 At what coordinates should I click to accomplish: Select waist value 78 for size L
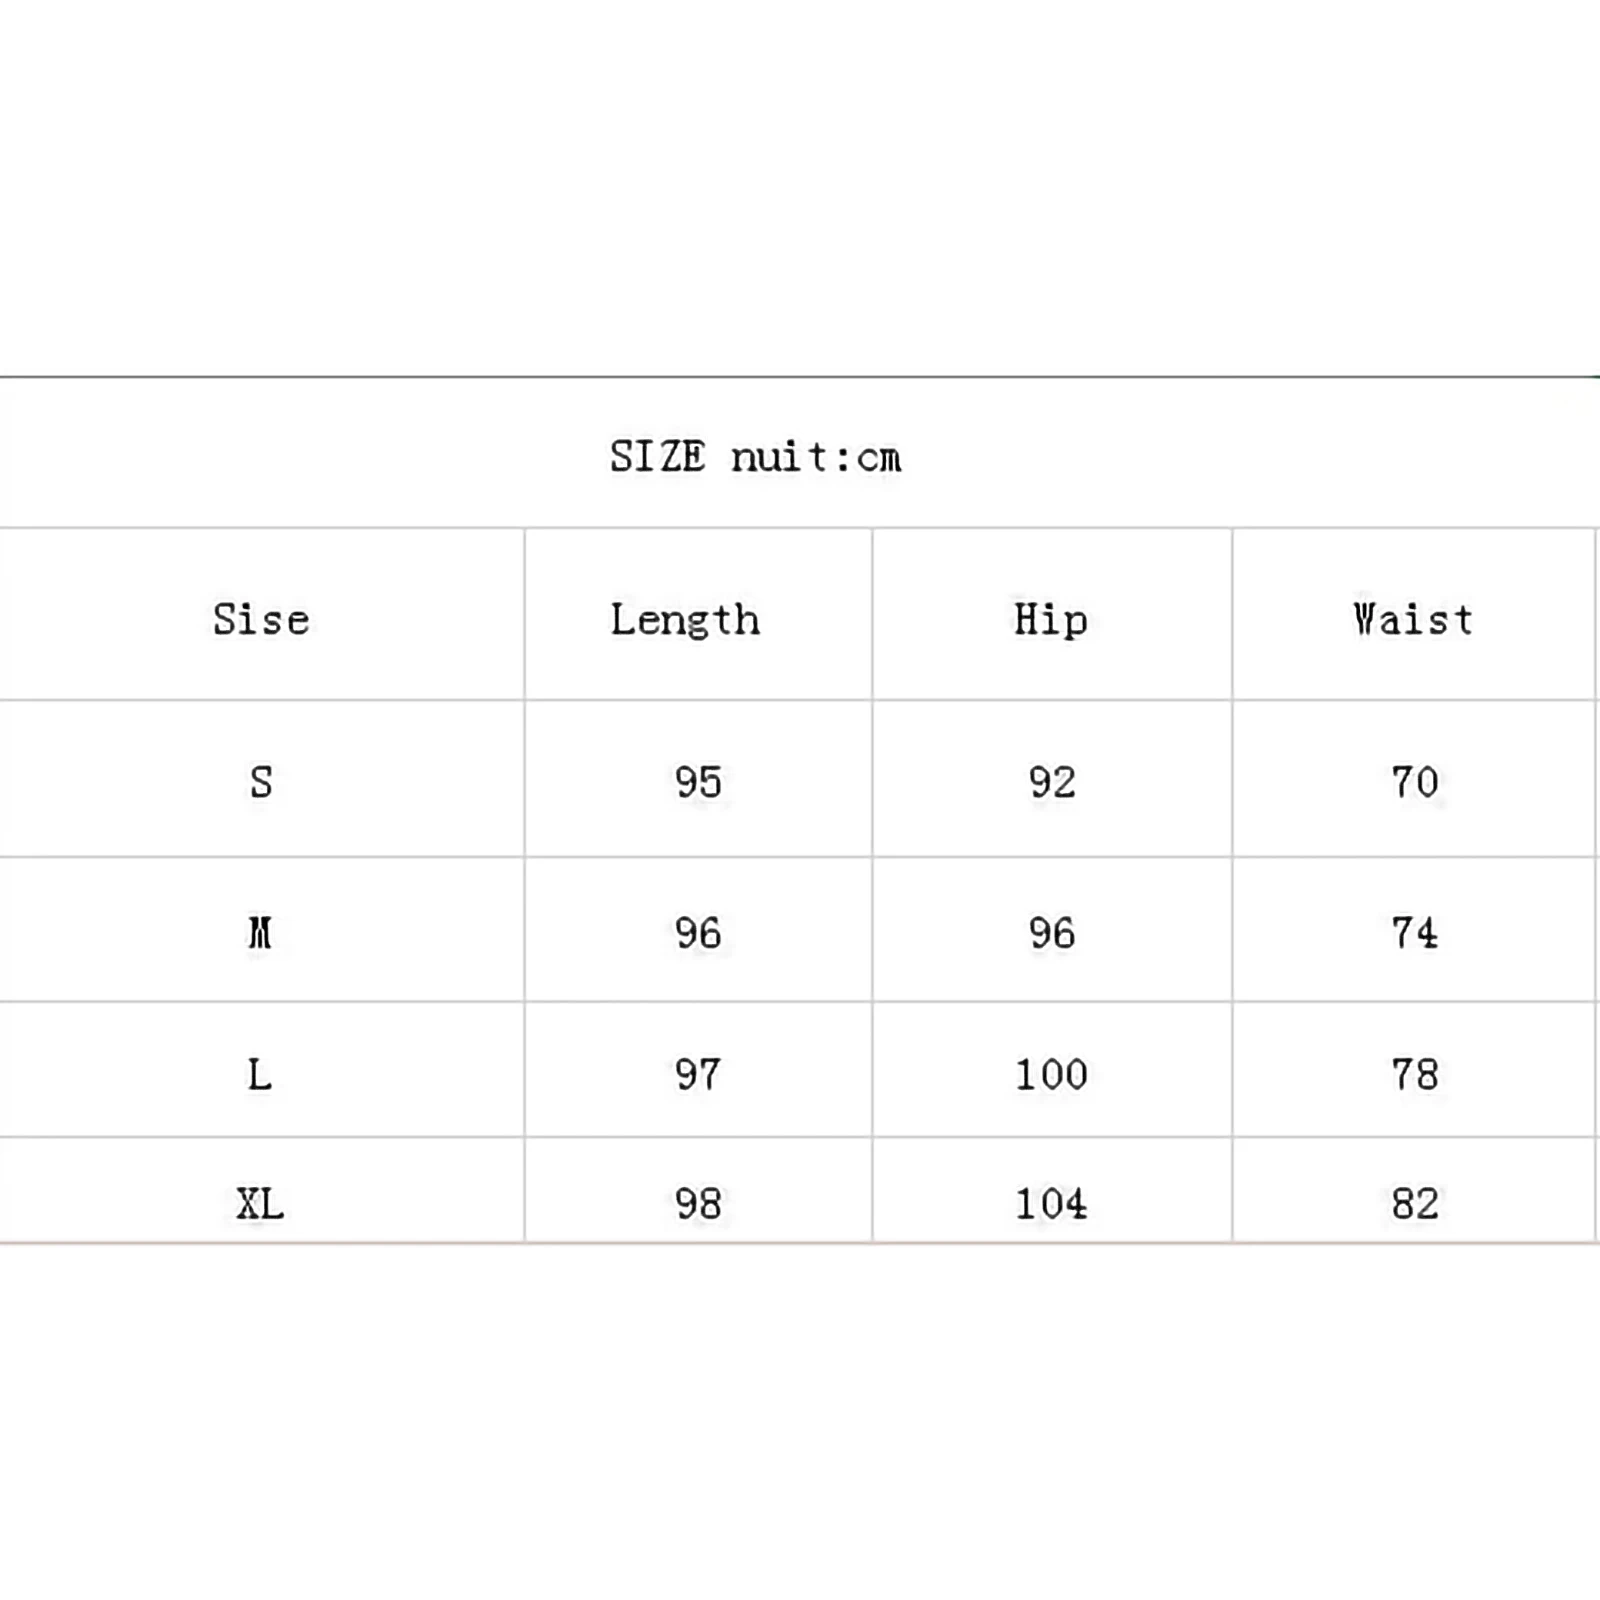tap(1415, 1075)
